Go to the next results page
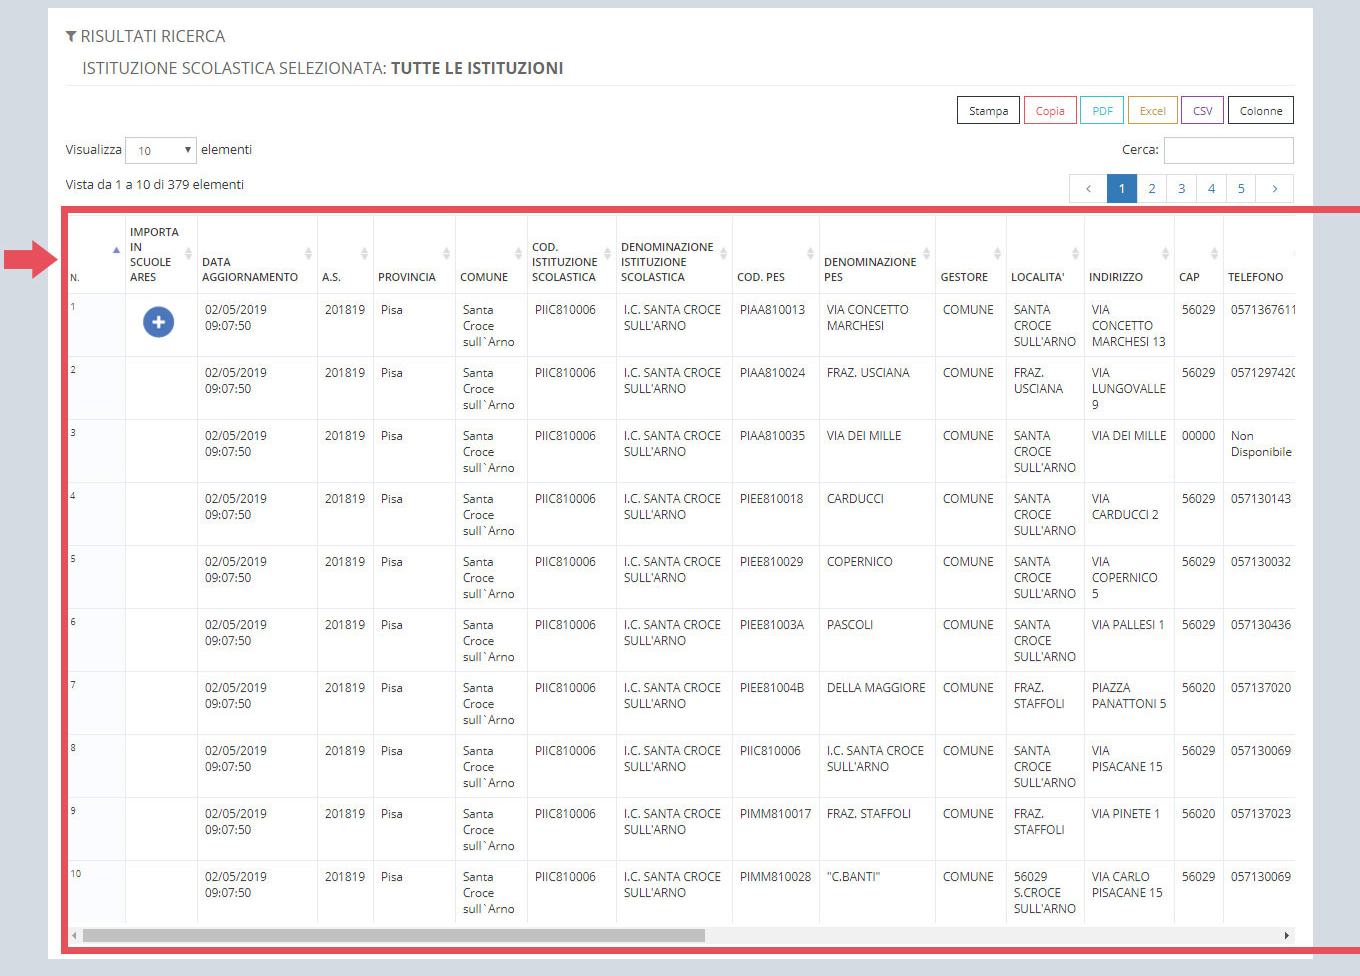1360x976 pixels. click(x=1274, y=188)
